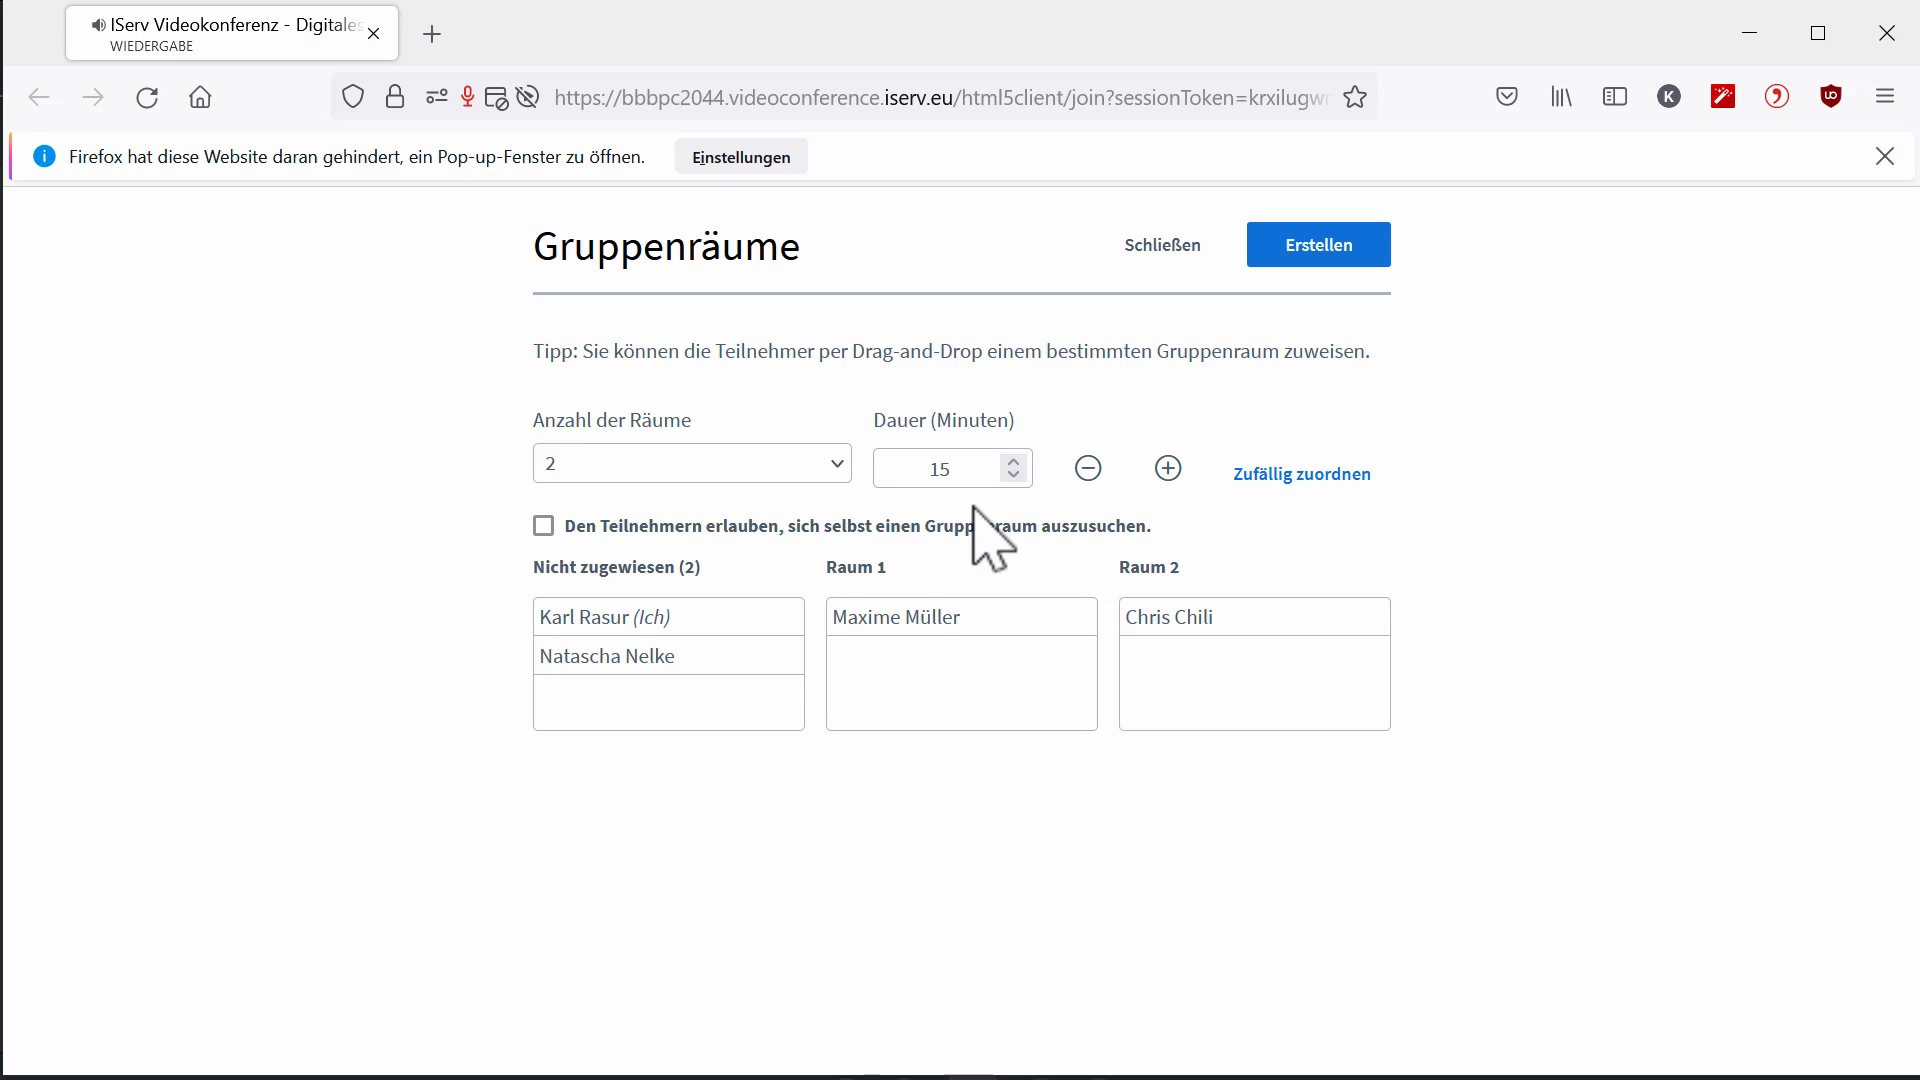Save page to Pocket
This screenshot has height=1080, width=1920.
1506,96
